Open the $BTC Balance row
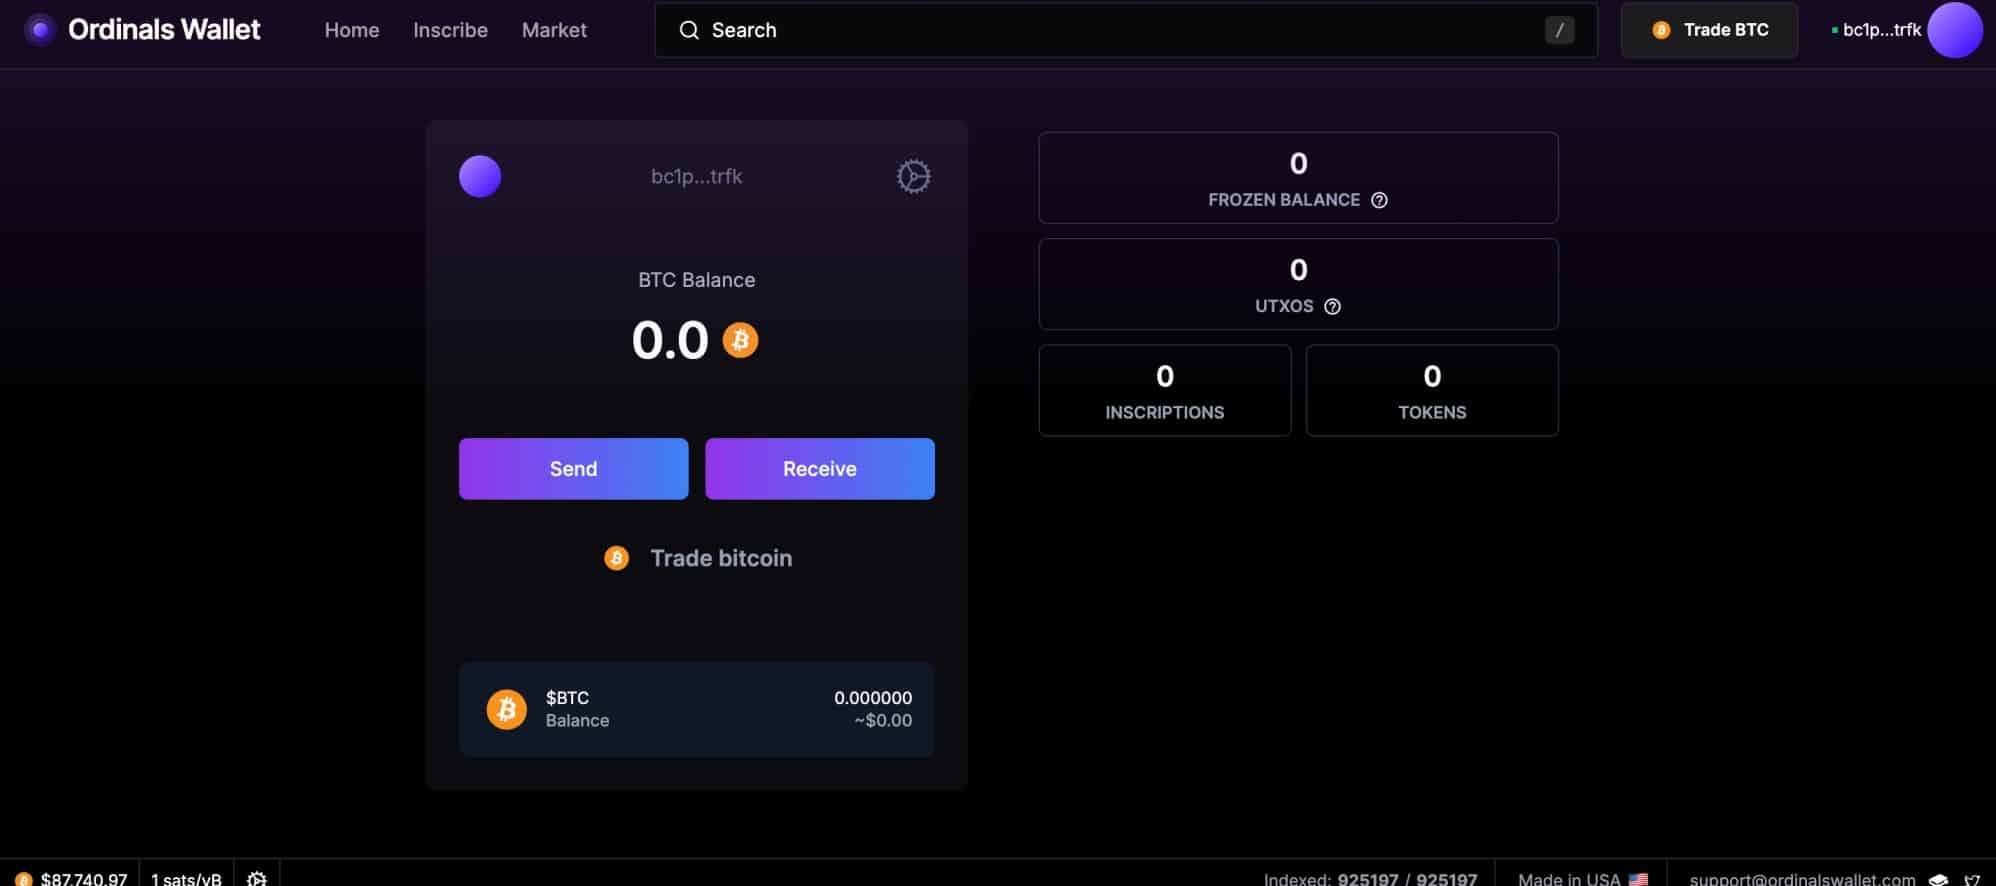Screen dimensions: 1996x886 pos(696,709)
